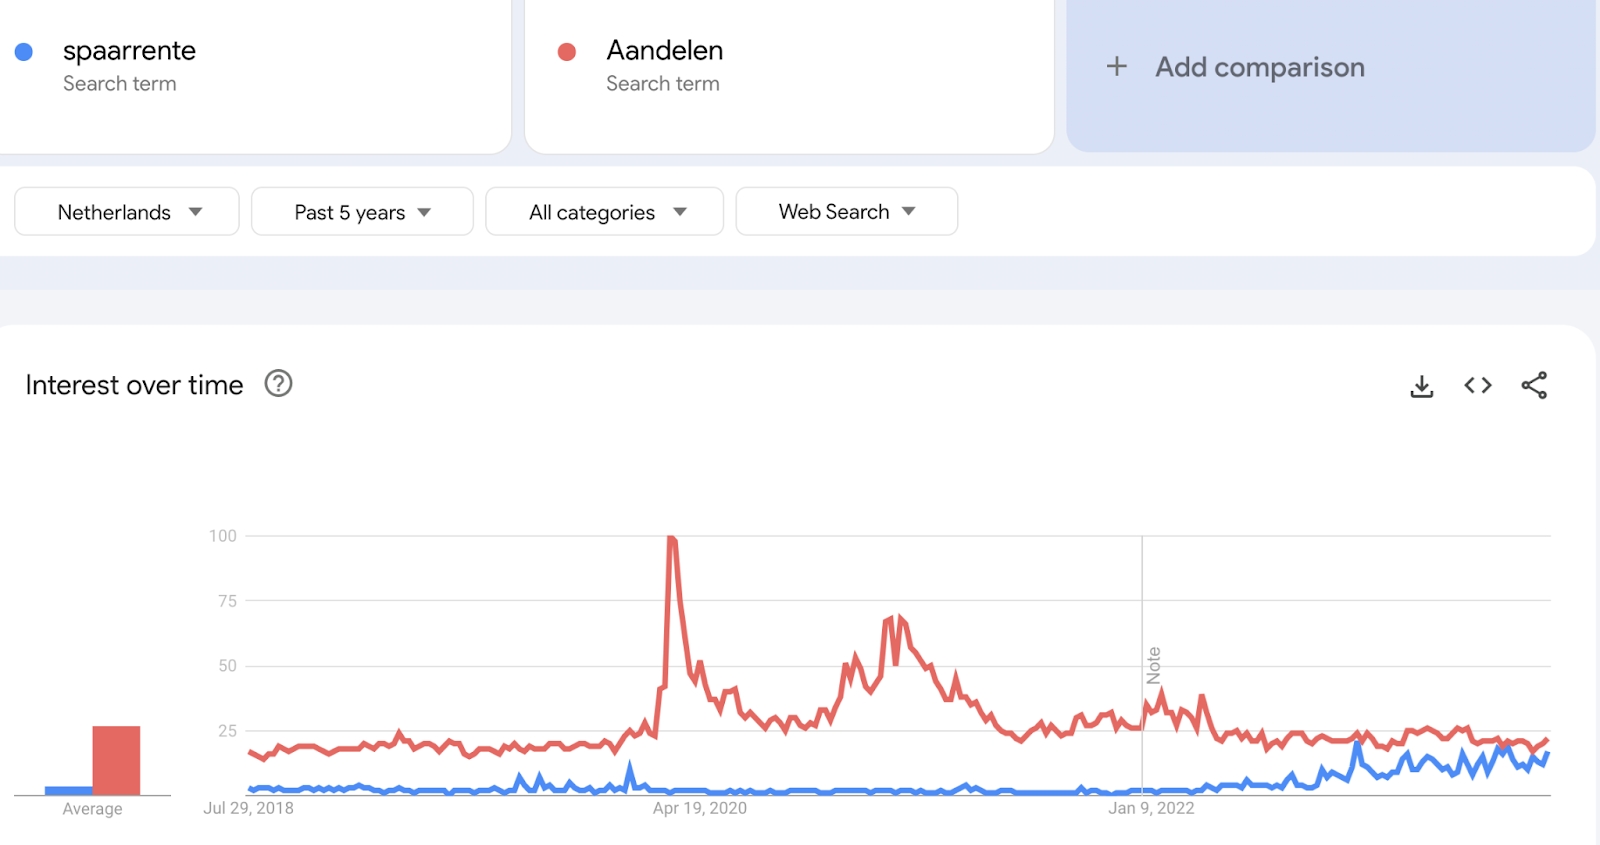
Task: Expand the Past 5 years time range
Action: point(362,212)
